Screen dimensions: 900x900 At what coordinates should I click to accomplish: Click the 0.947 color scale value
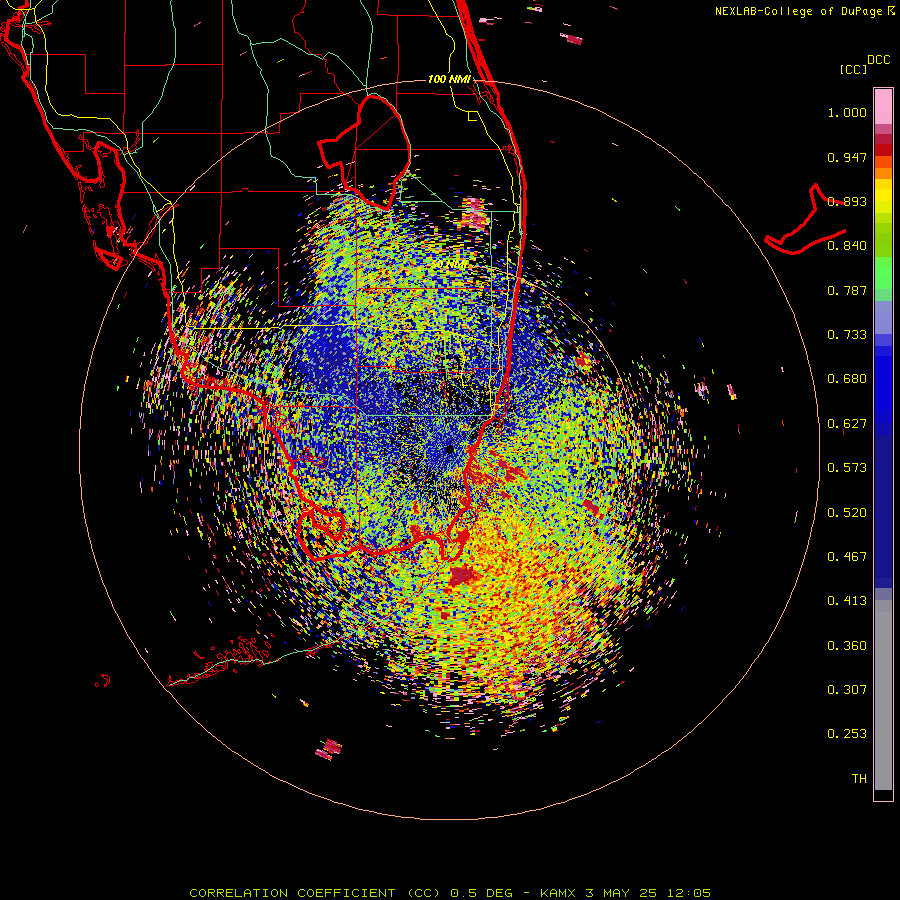pos(847,157)
